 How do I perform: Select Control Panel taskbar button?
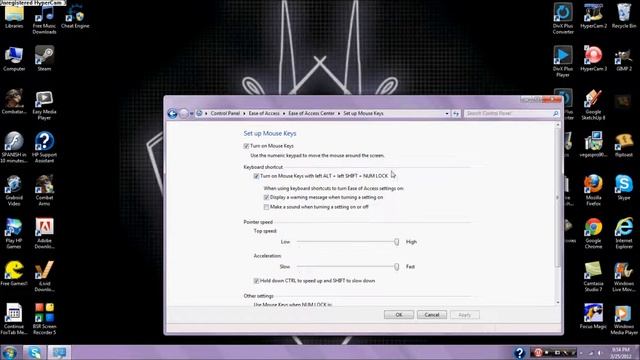(x=59, y=352)
